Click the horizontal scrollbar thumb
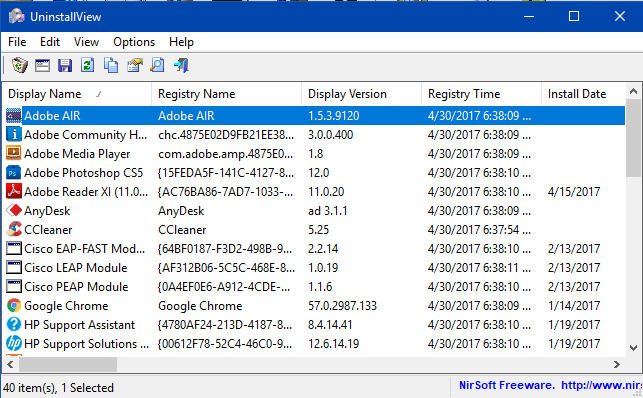 click(x=68, y=364)
